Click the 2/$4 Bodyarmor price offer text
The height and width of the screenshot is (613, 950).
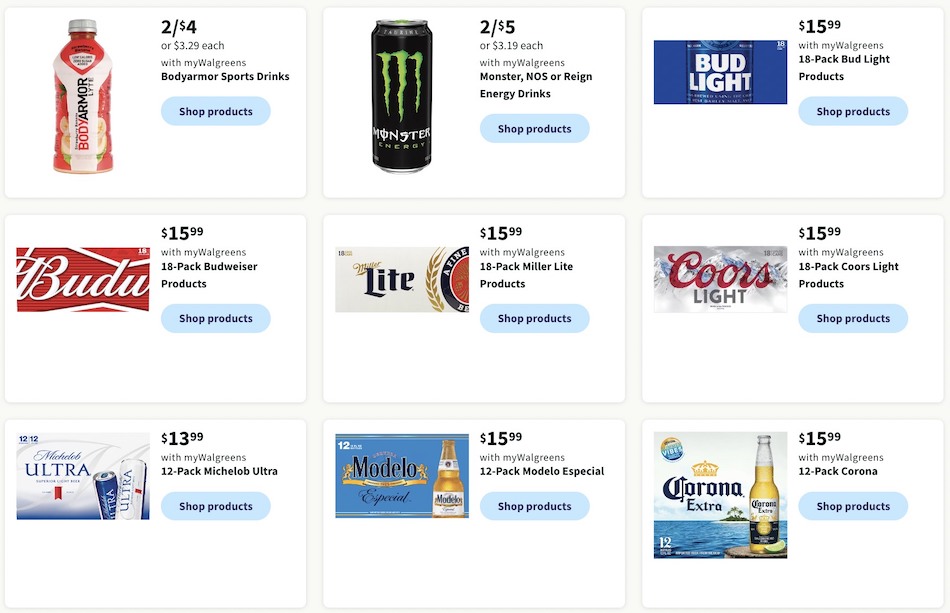[178, 25]
